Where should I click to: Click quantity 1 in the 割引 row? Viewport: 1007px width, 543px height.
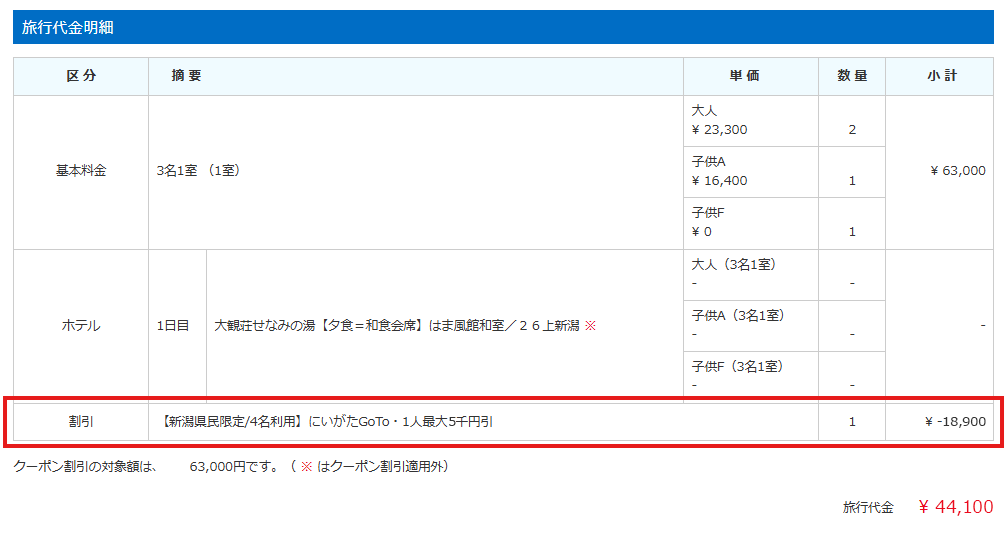(x=852, y=422)
